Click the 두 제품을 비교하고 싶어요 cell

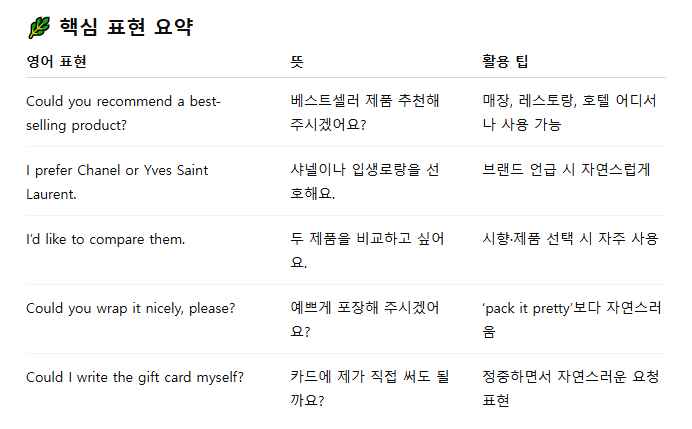click(x=367, y=250)
